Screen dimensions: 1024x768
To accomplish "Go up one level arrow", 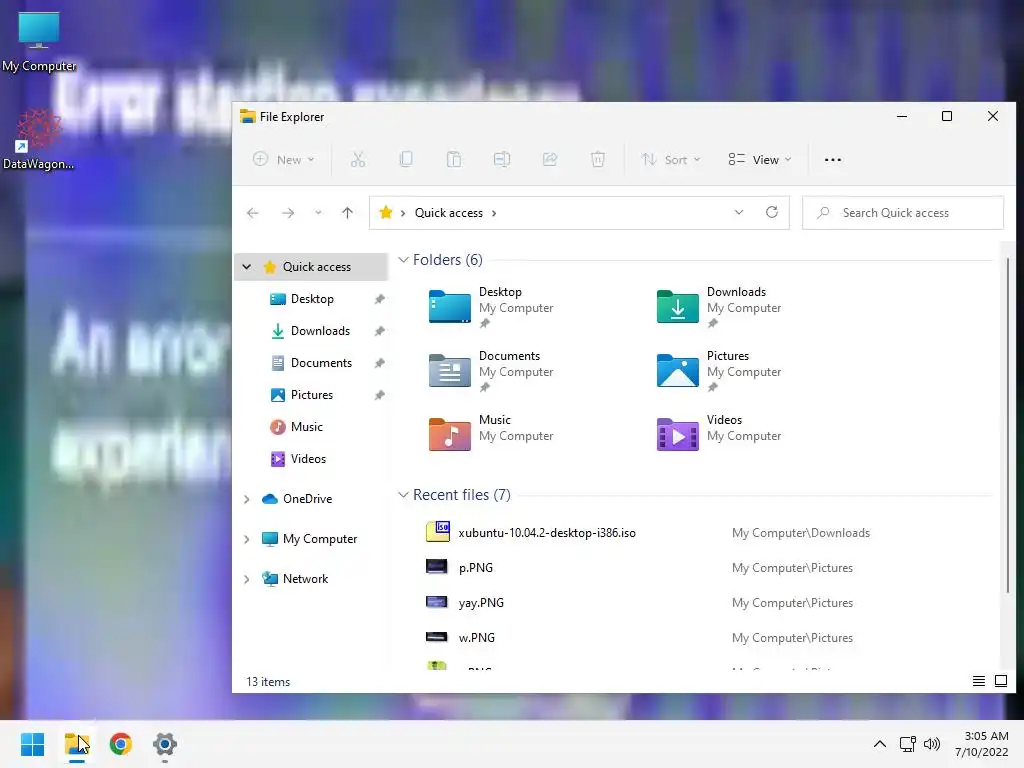I will pos(347,213).
